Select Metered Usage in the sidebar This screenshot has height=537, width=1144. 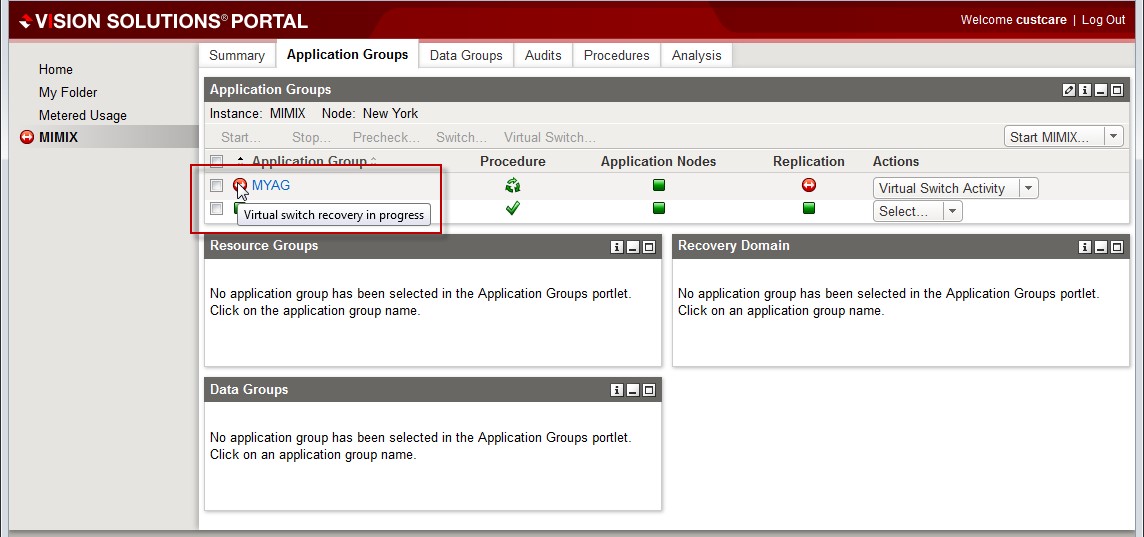point(82,115)
